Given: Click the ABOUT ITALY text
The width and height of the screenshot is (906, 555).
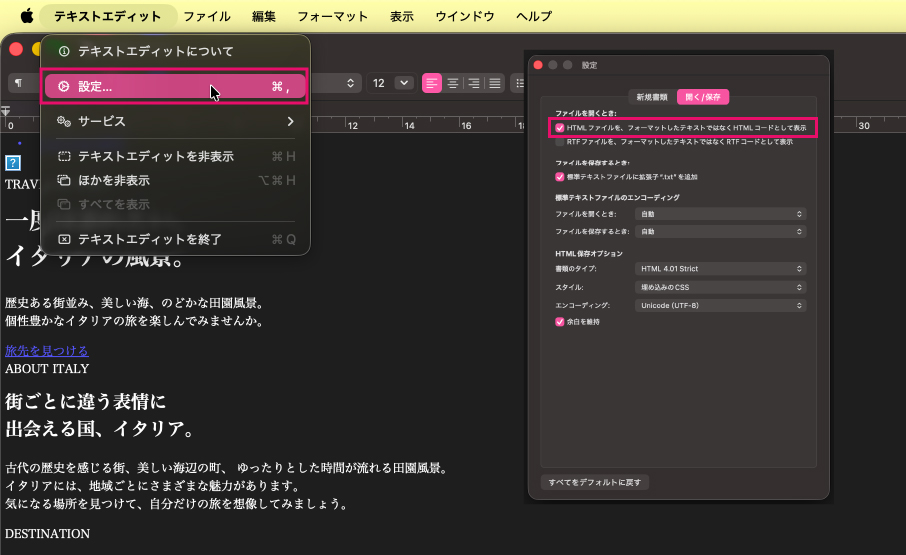Looking at the screenshot, I should [47, 368].
